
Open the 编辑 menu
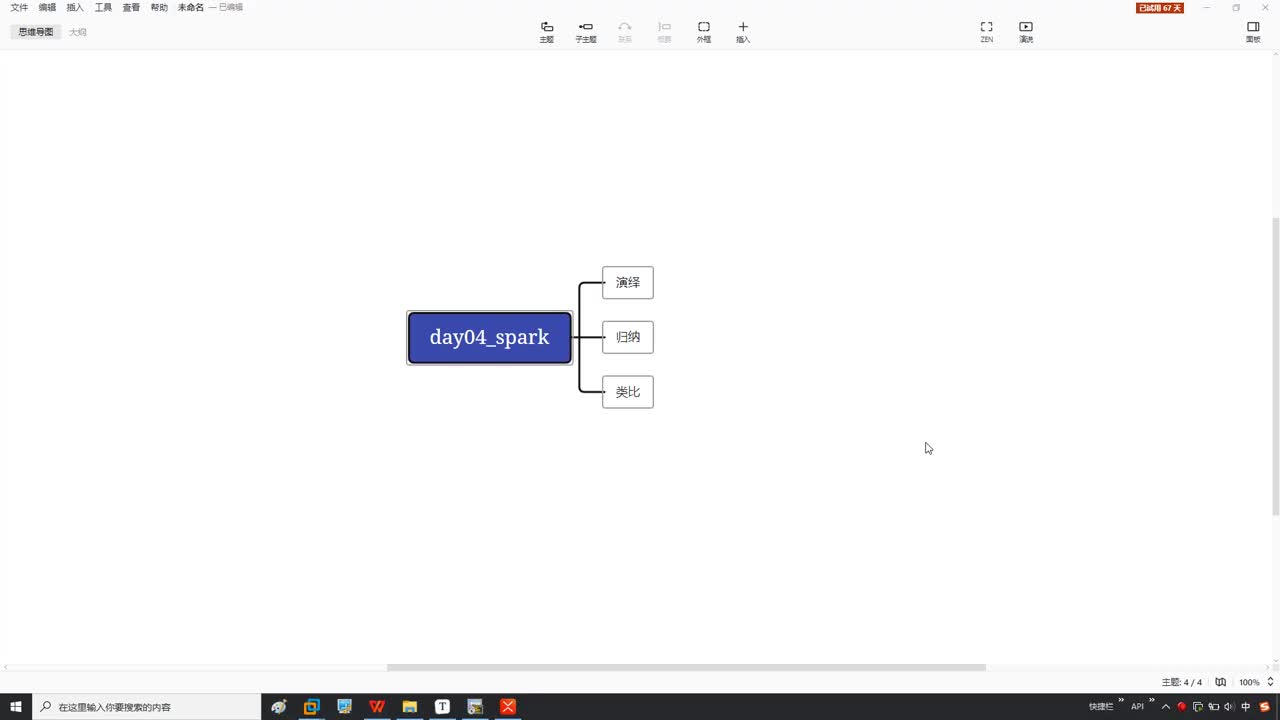point(47,7)
